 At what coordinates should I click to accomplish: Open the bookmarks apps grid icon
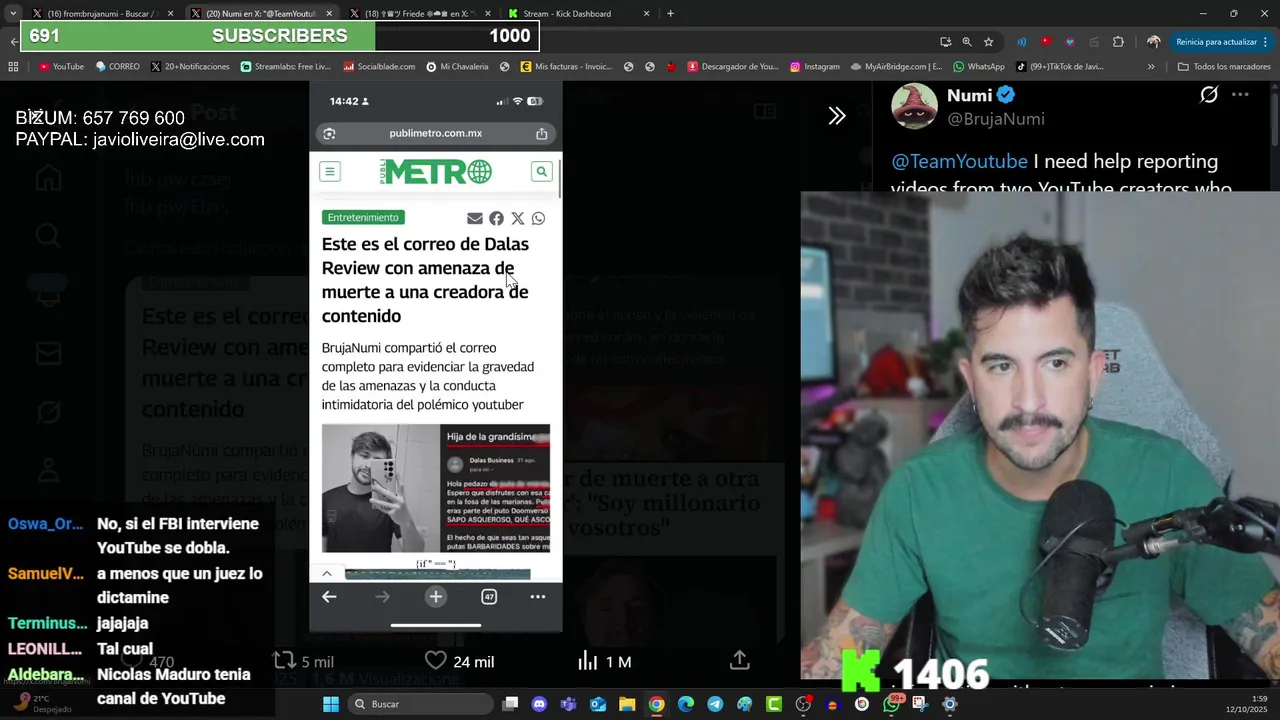click(13, 67)
